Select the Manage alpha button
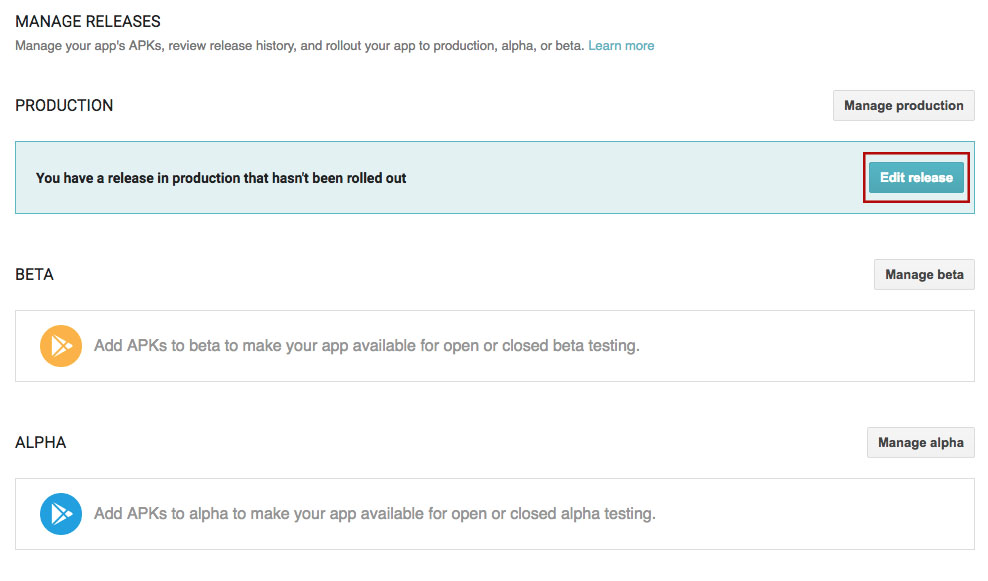The height and width of the screenshot is (581, 988). (x=920, y=443)
